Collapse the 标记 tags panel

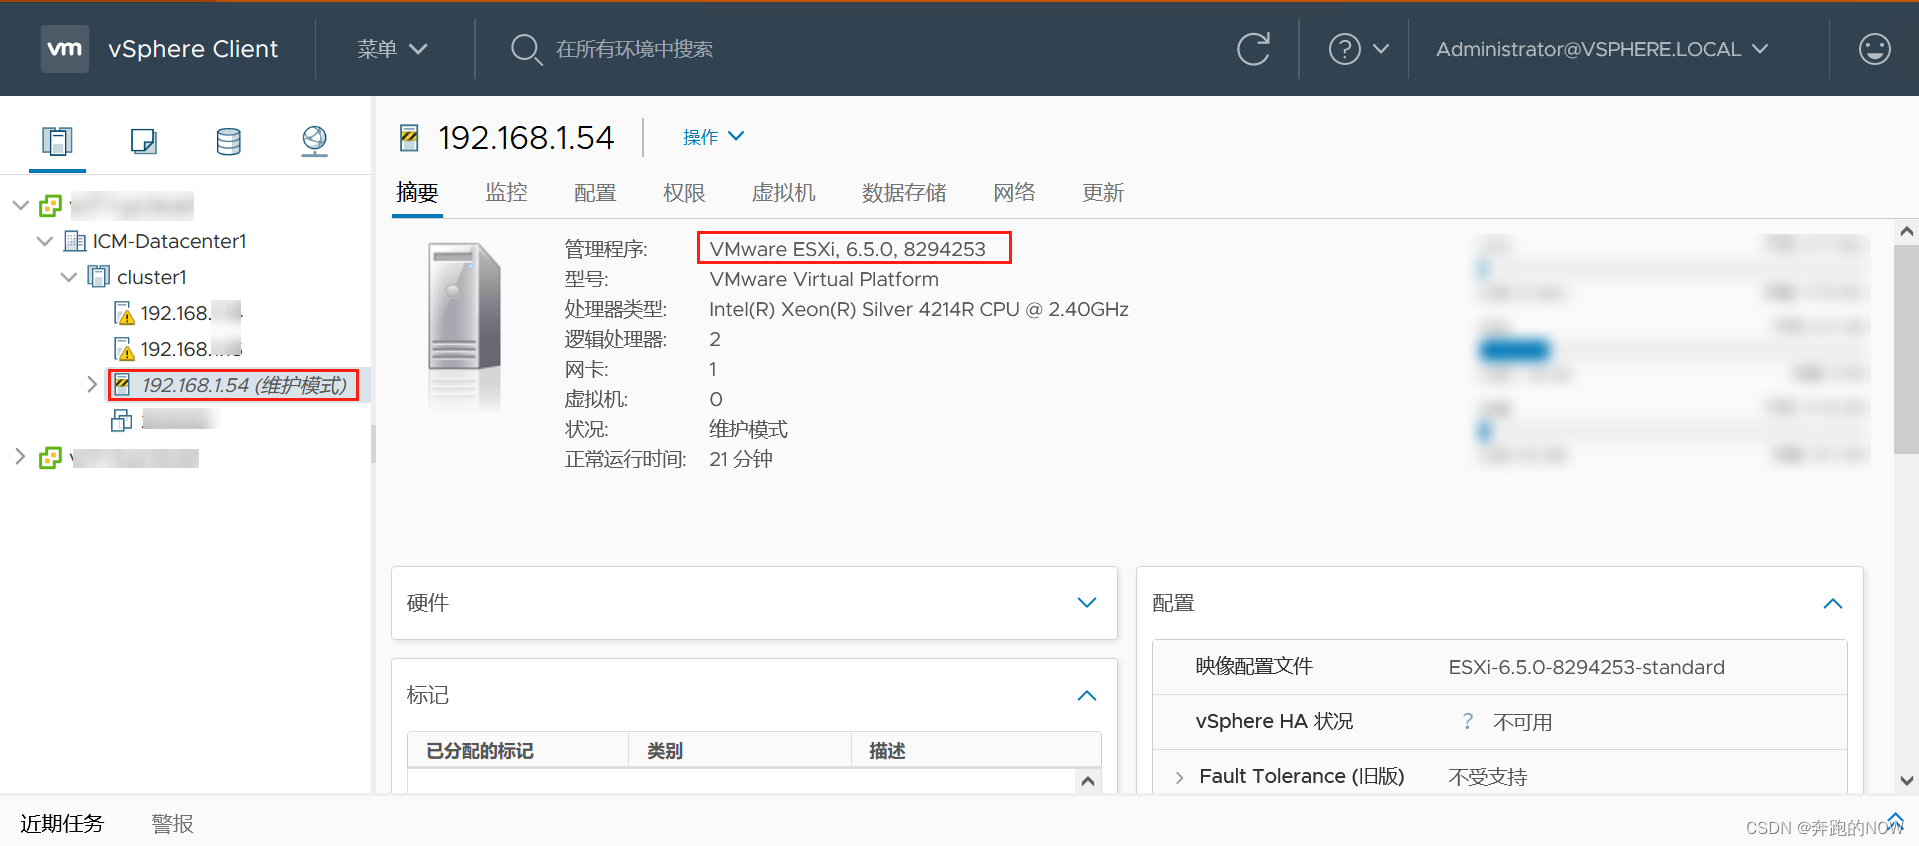point(1087,695)
